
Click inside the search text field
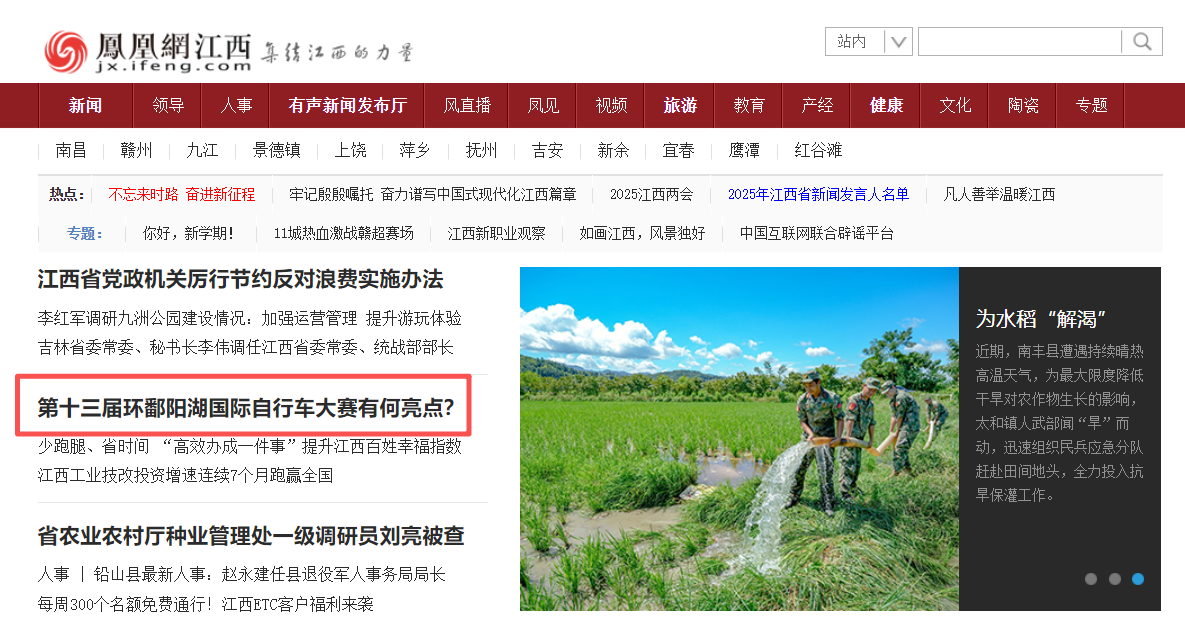click(1019, 42)
